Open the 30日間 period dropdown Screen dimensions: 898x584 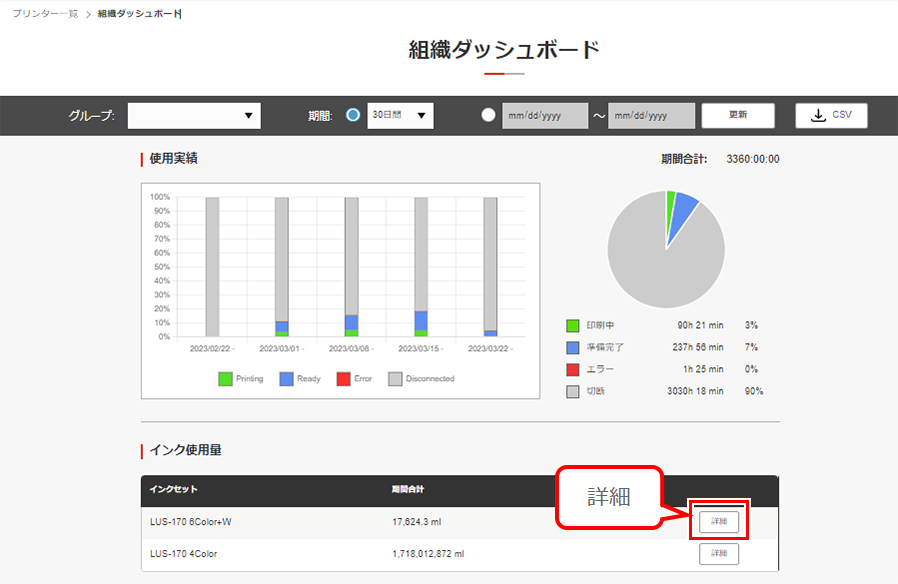(x=400, y=114)
